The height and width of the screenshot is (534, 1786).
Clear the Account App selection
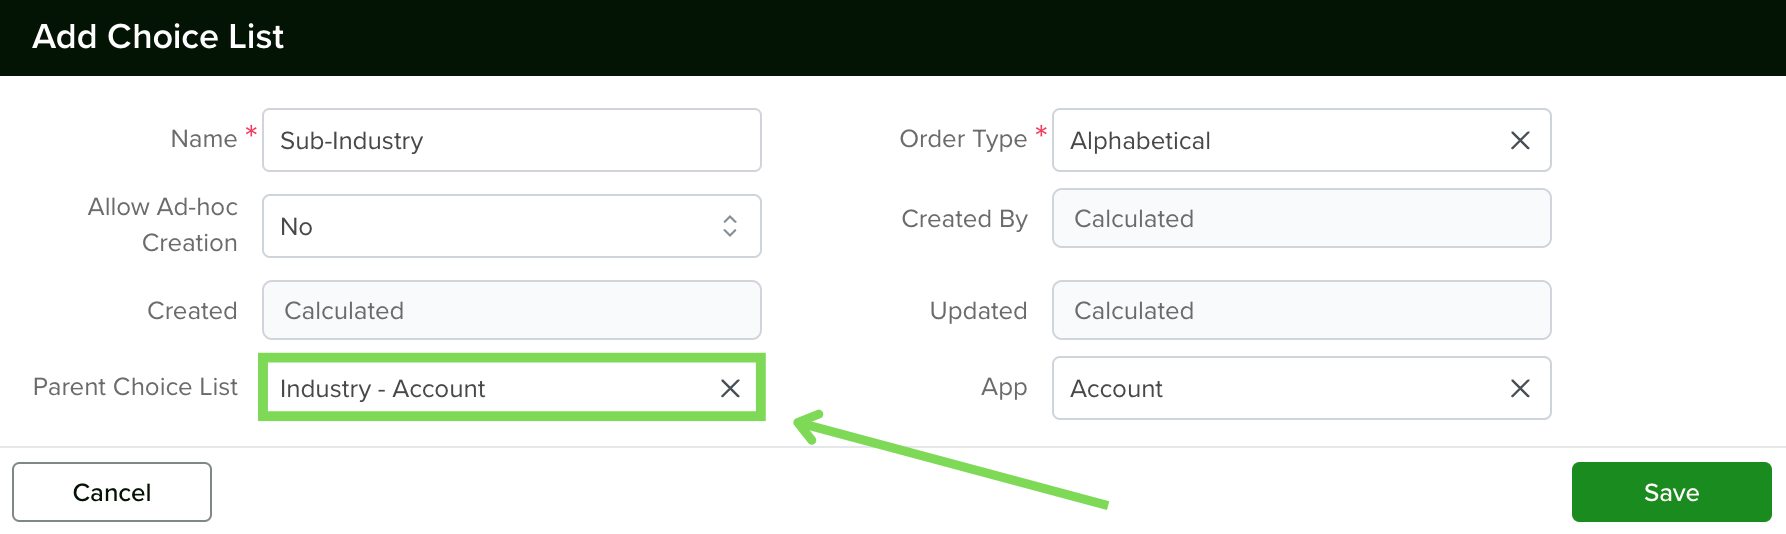[1520, 388]
